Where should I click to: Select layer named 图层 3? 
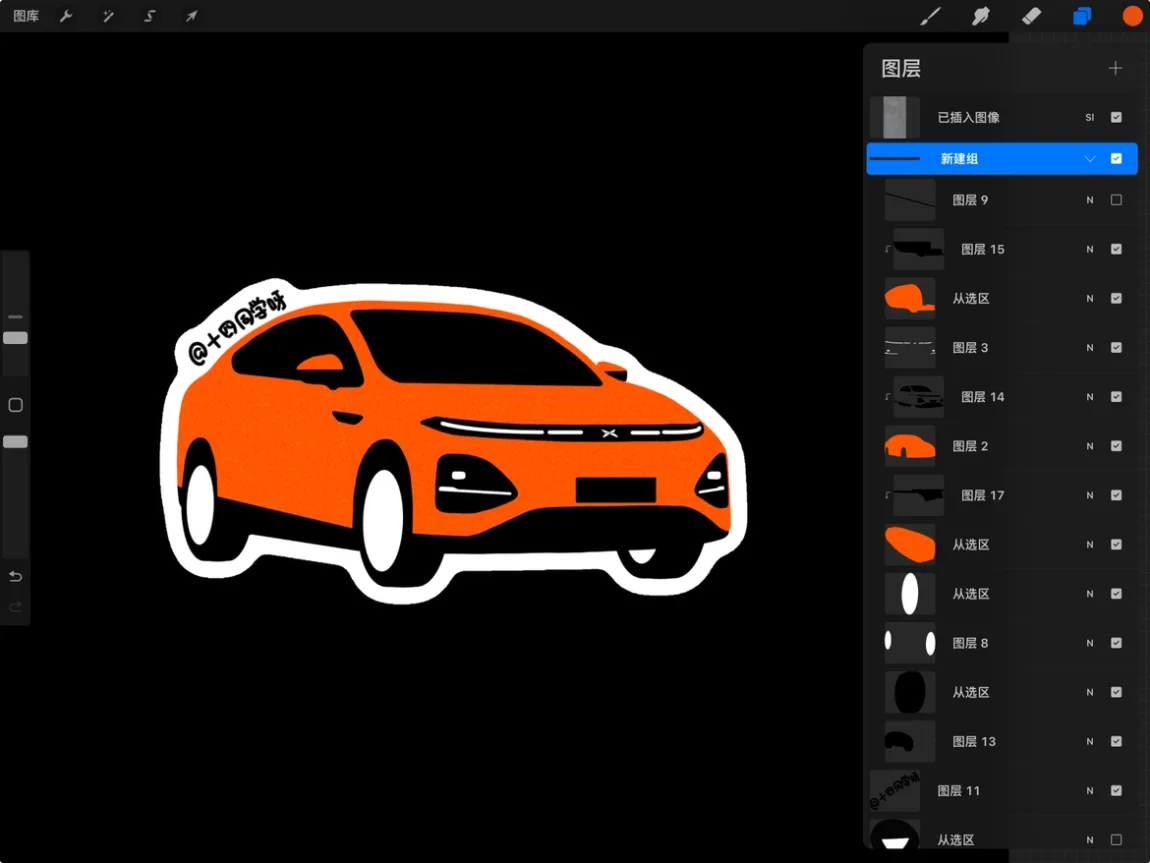pyautogui.click(x=970, y=348)
